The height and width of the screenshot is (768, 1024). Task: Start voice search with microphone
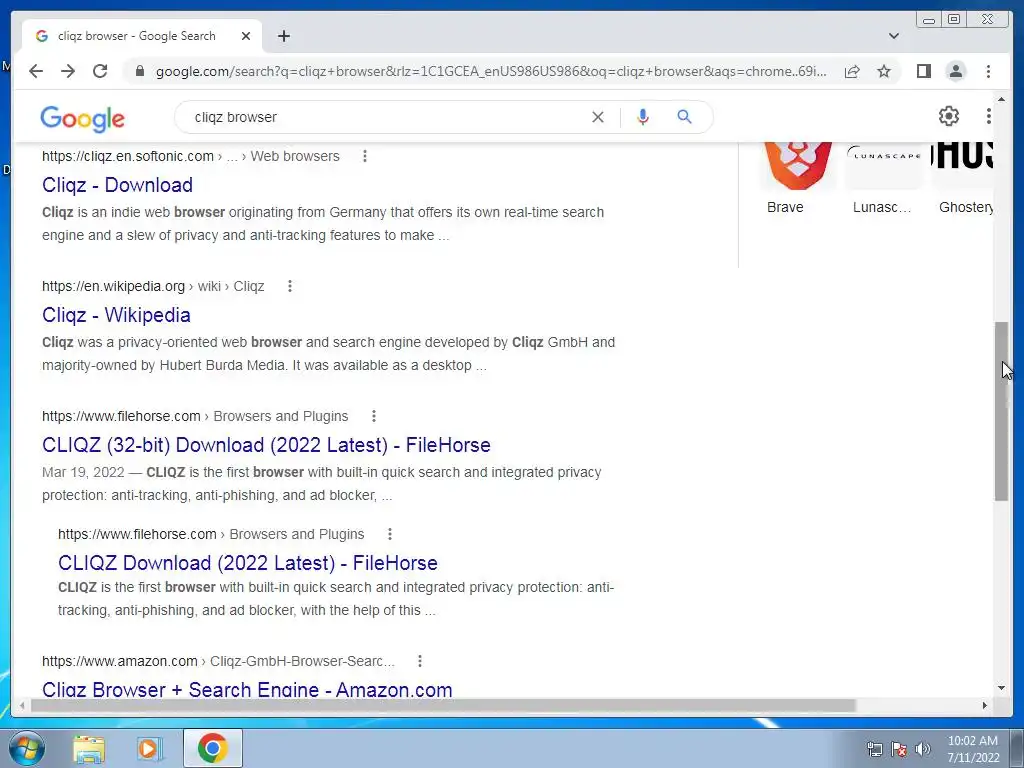[643, 117]
